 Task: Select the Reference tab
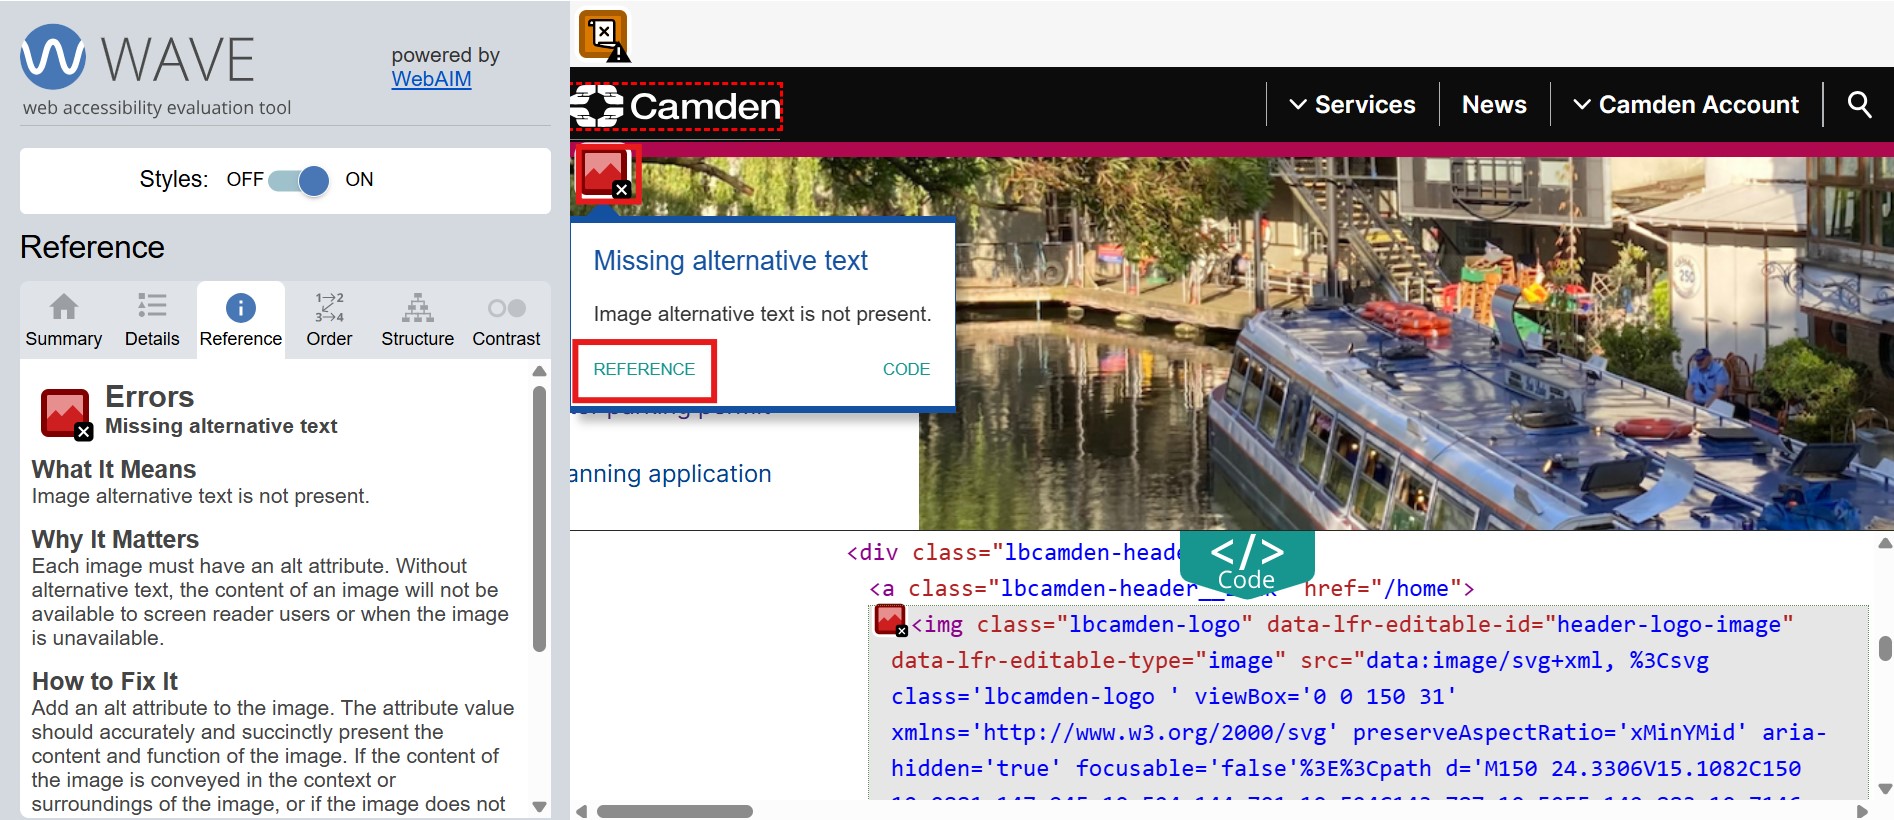(241, 320)
